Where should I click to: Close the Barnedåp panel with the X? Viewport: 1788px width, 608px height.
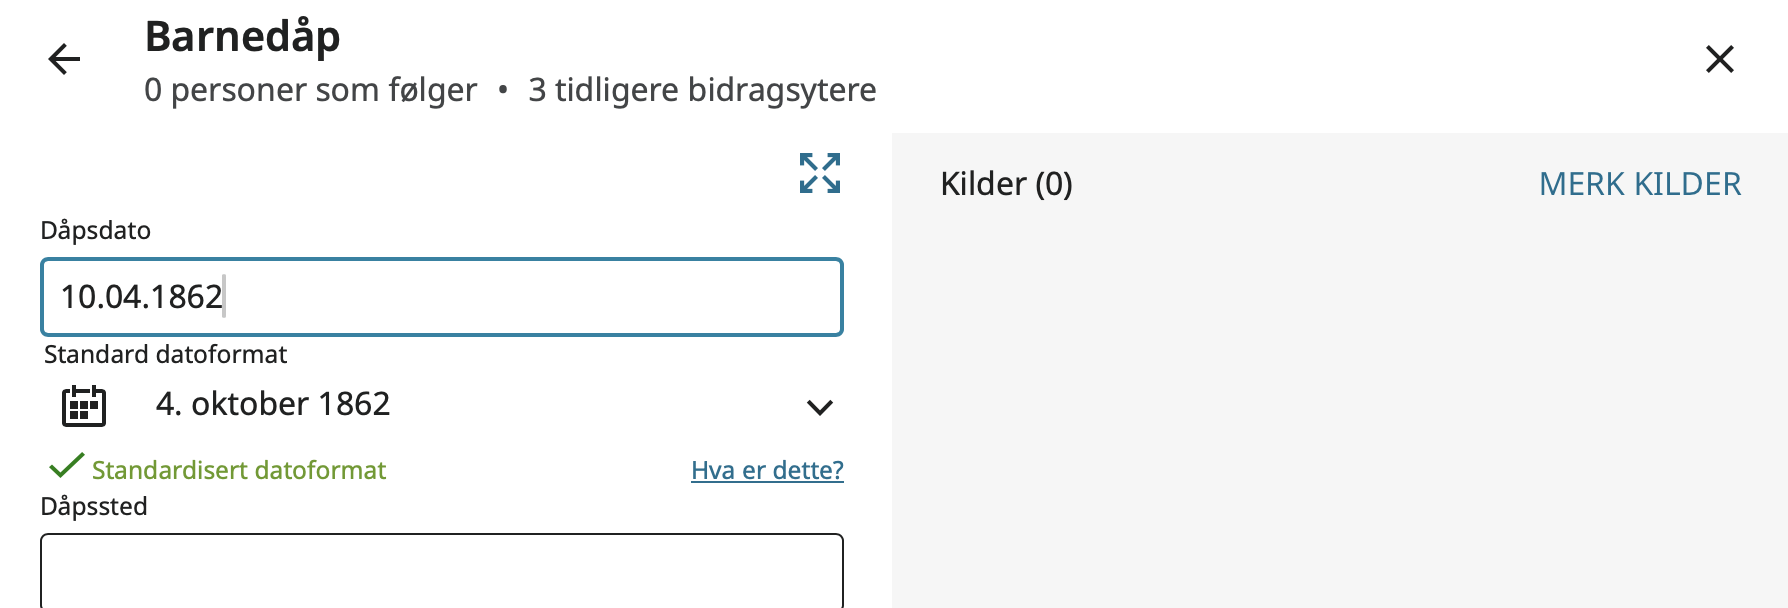click(x=1719, y=59)
